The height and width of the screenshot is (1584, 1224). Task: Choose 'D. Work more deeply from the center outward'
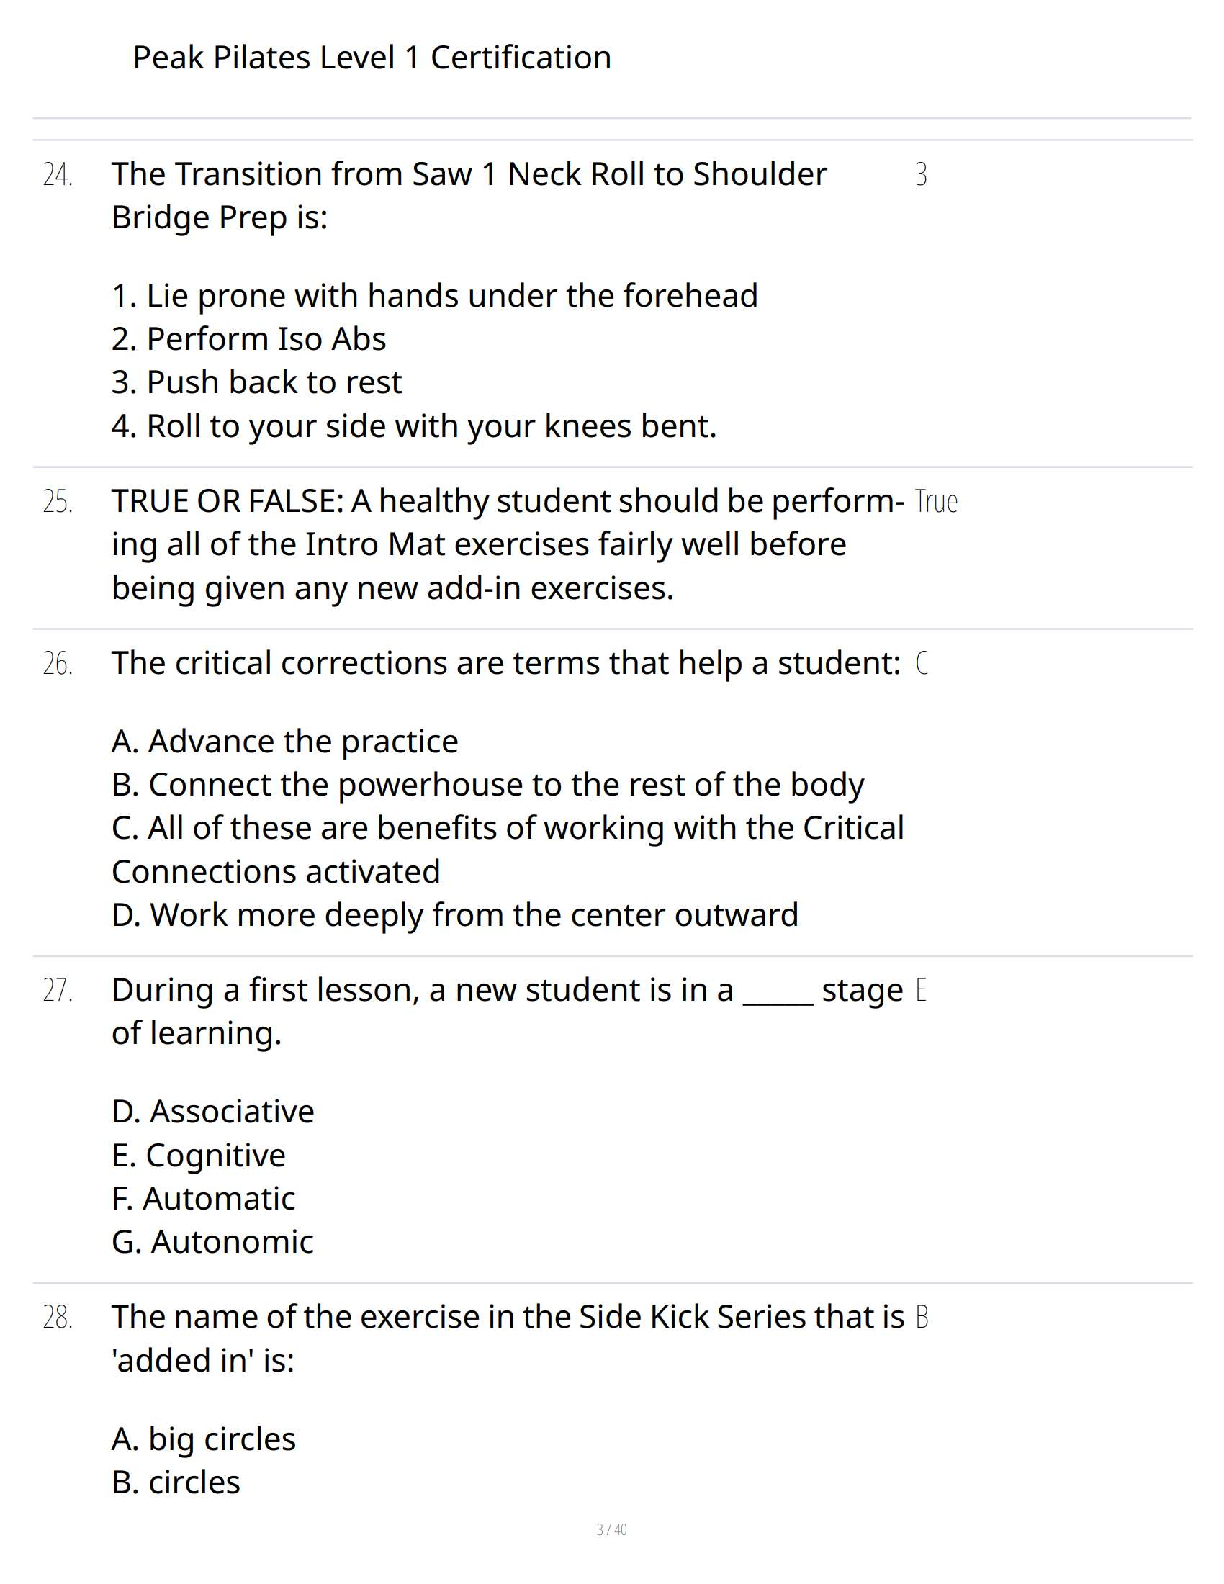pyautogui.click(x=454, y=915)
